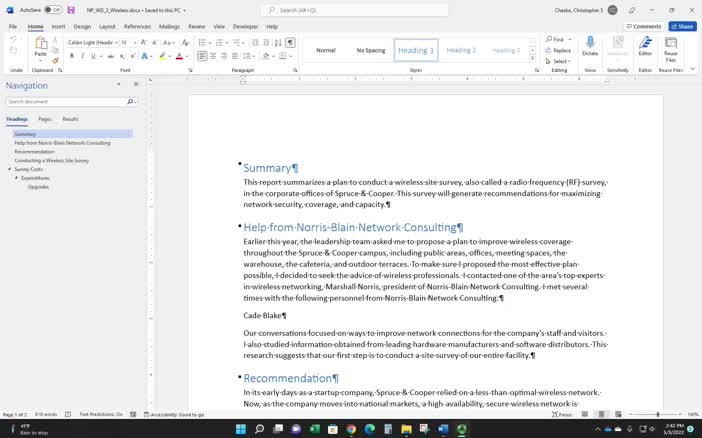Screen dimensions: 702x438
Task: Apply the Heading 2 style
Action: click(x=461, y=50)
